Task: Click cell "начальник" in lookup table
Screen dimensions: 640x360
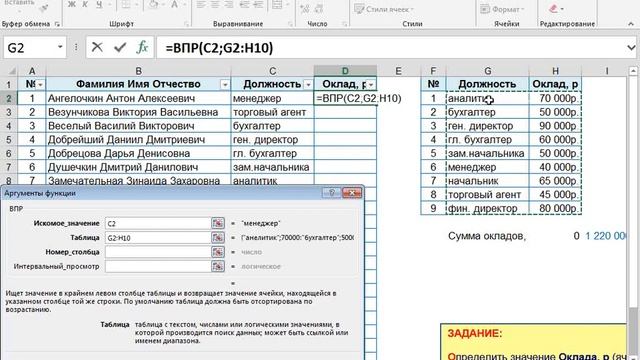Action: point(488,181)
